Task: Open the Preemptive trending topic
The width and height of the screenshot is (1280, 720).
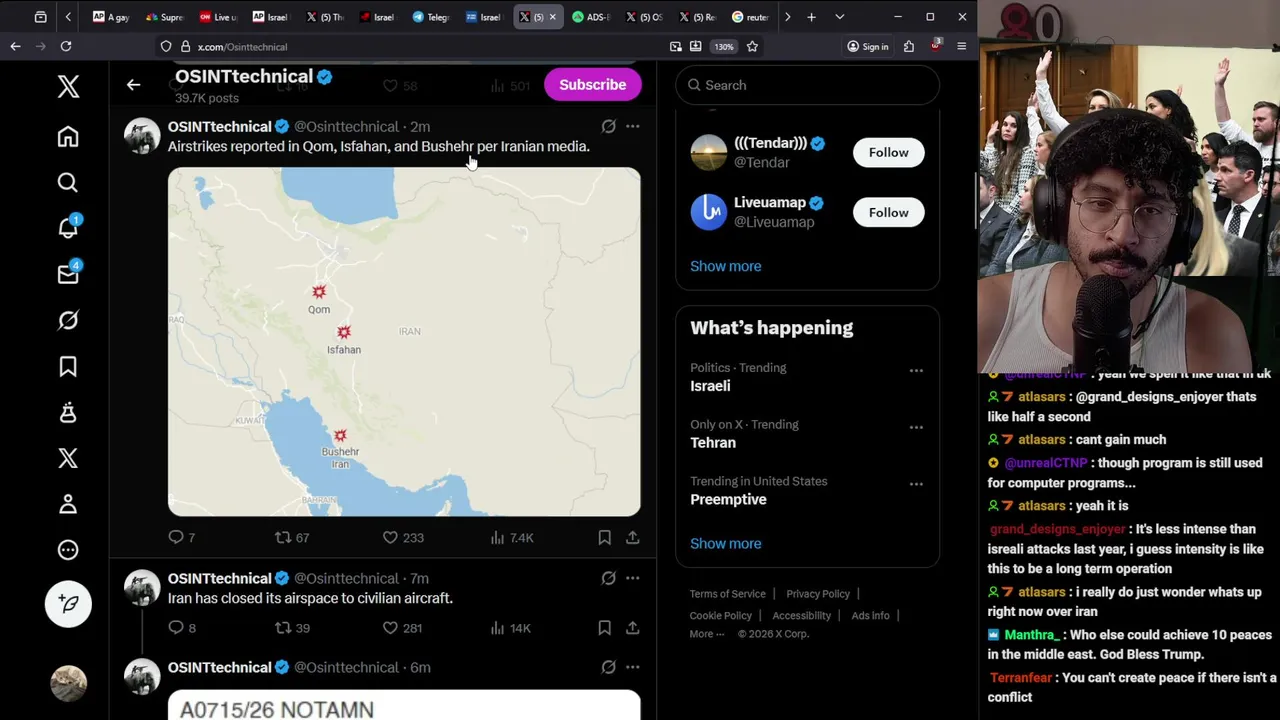Action: pos(728,500)
